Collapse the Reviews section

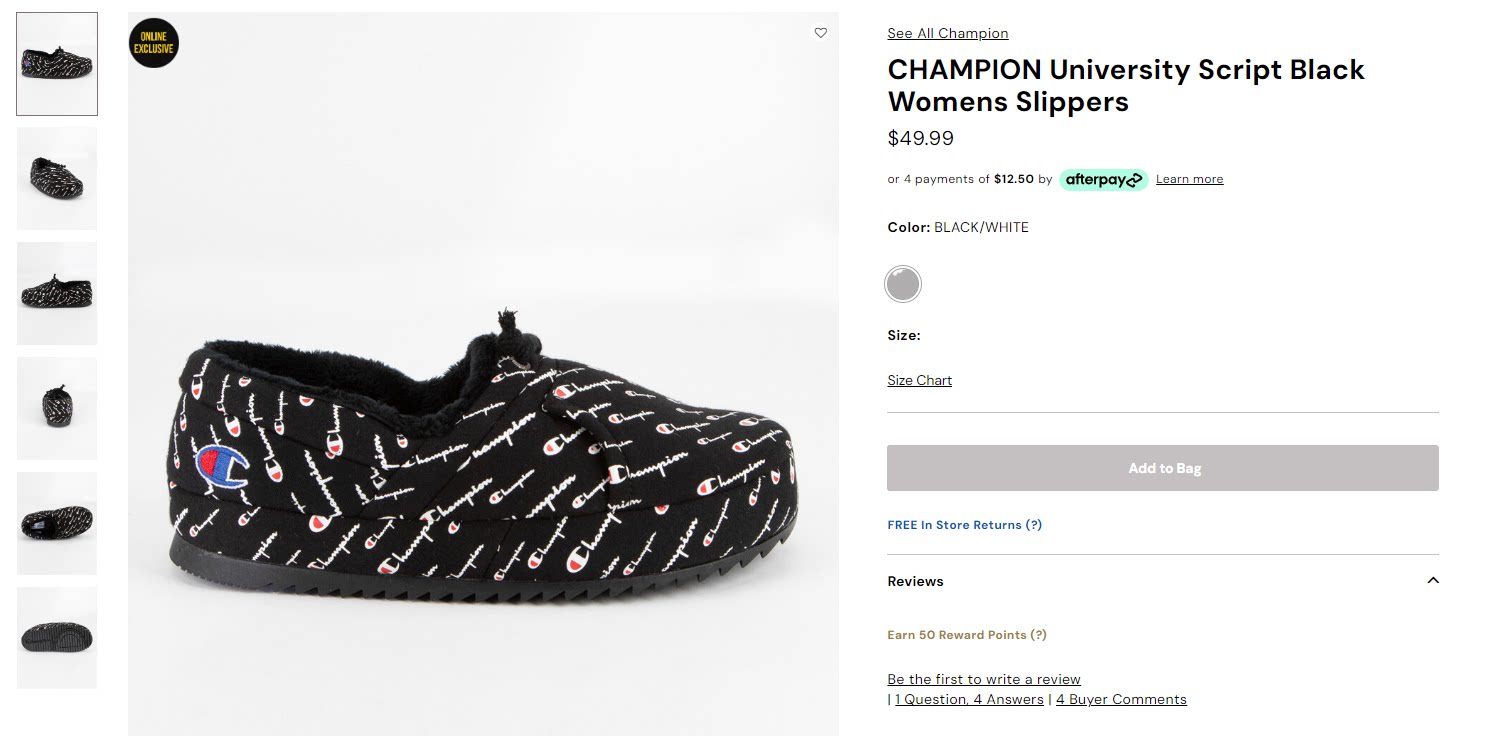point(1433,581)
